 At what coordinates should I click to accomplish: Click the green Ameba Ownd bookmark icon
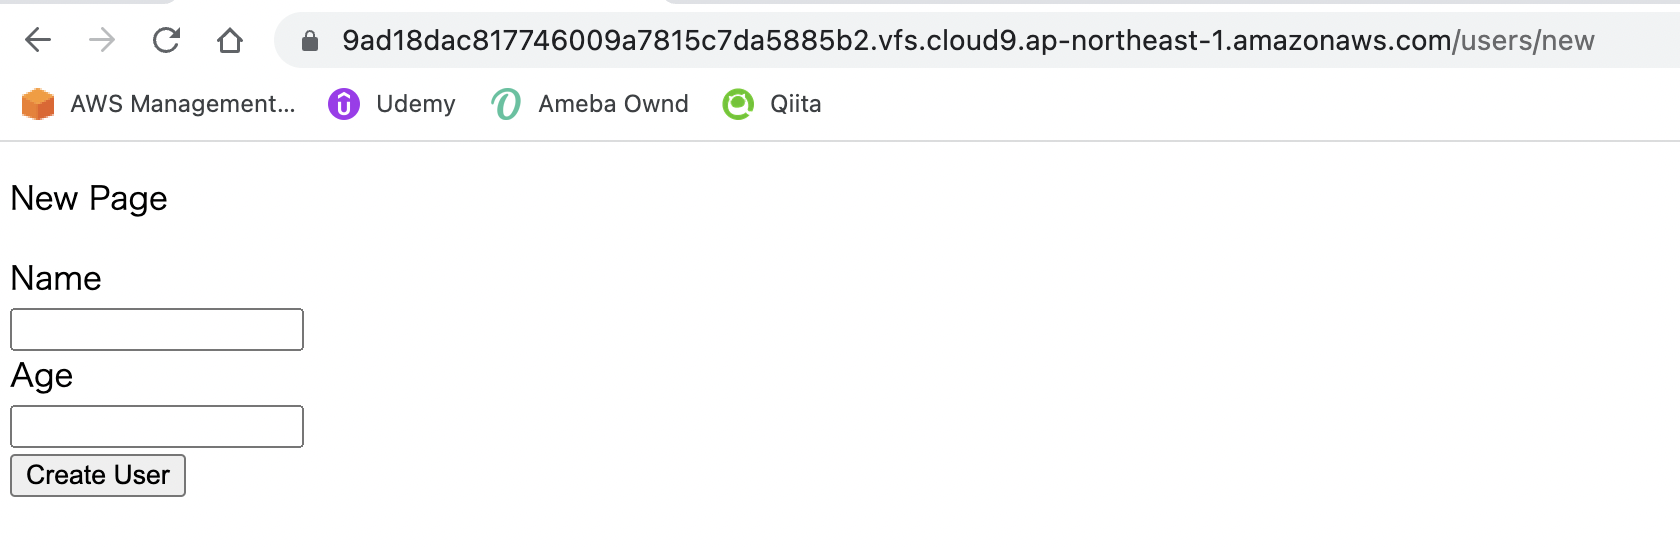(506, 104)
